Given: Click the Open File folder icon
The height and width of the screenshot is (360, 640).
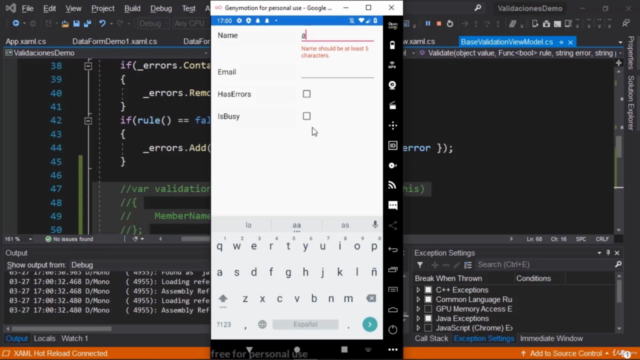Looking at the screenshot, I should (x=65, y=24).
